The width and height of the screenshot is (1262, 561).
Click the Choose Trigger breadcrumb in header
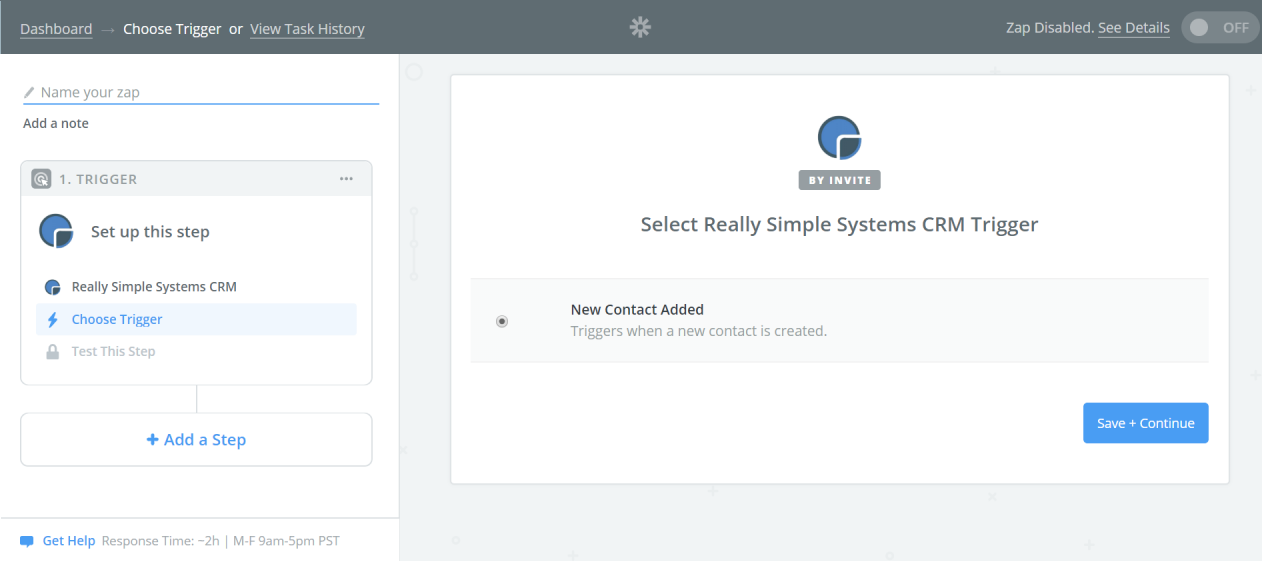[x=172, y=29]
